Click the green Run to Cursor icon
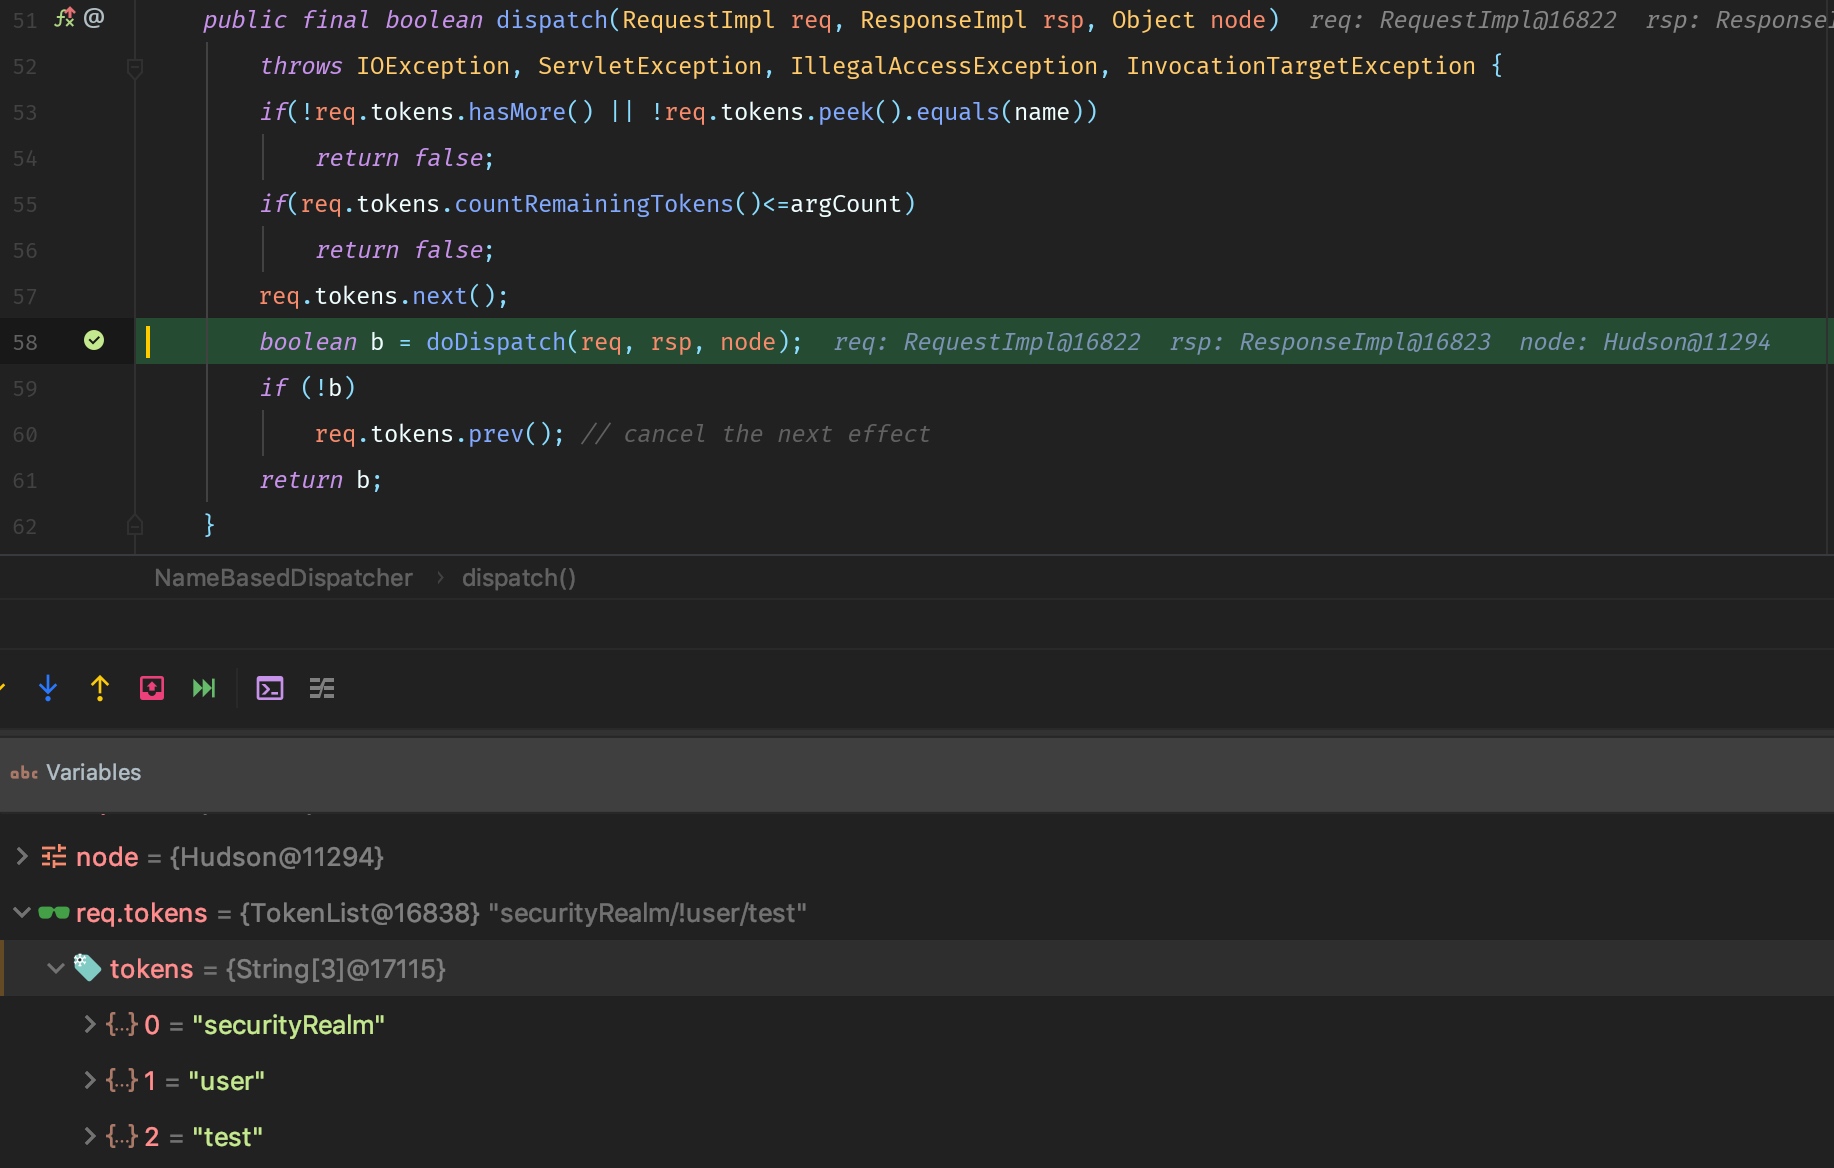Image resolution: width=1834 pixels, height=1168 pixels. click(x=204, y=688)
